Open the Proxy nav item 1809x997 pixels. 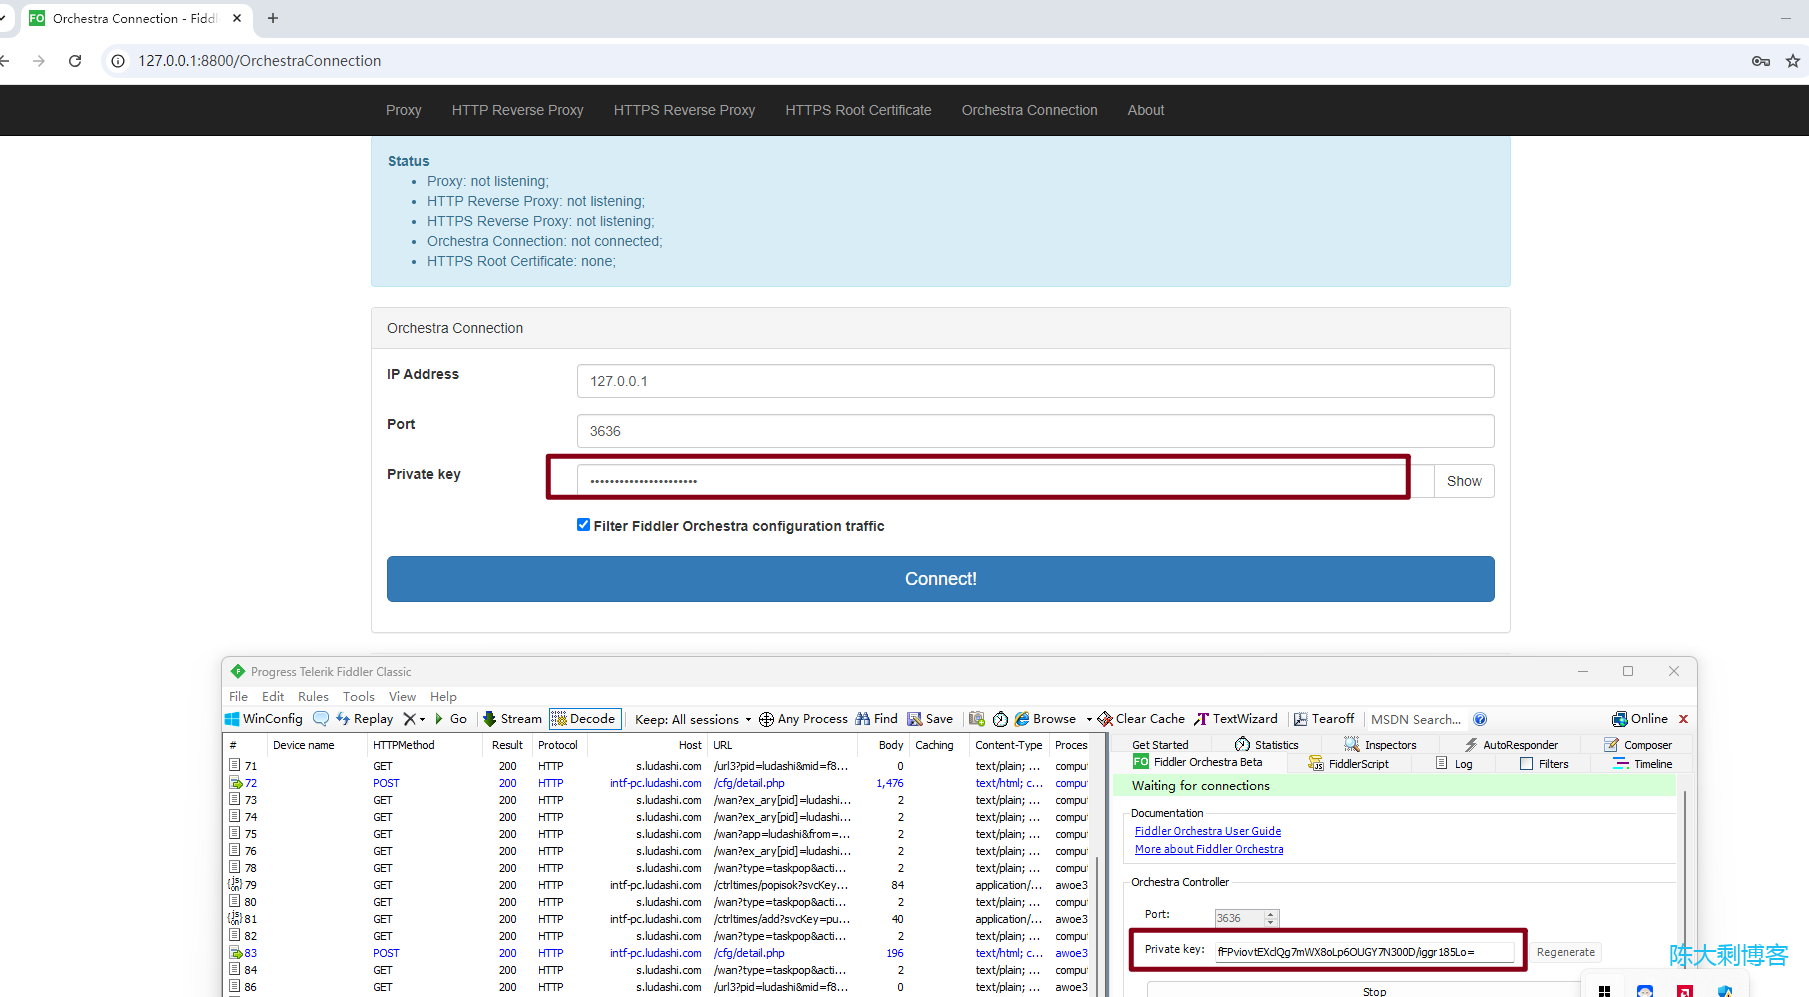(403, 110)
